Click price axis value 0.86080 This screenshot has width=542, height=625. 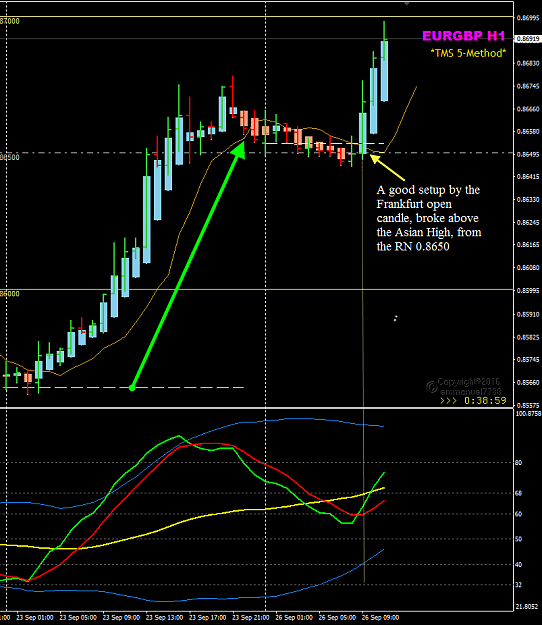click(x=528, y=267)
